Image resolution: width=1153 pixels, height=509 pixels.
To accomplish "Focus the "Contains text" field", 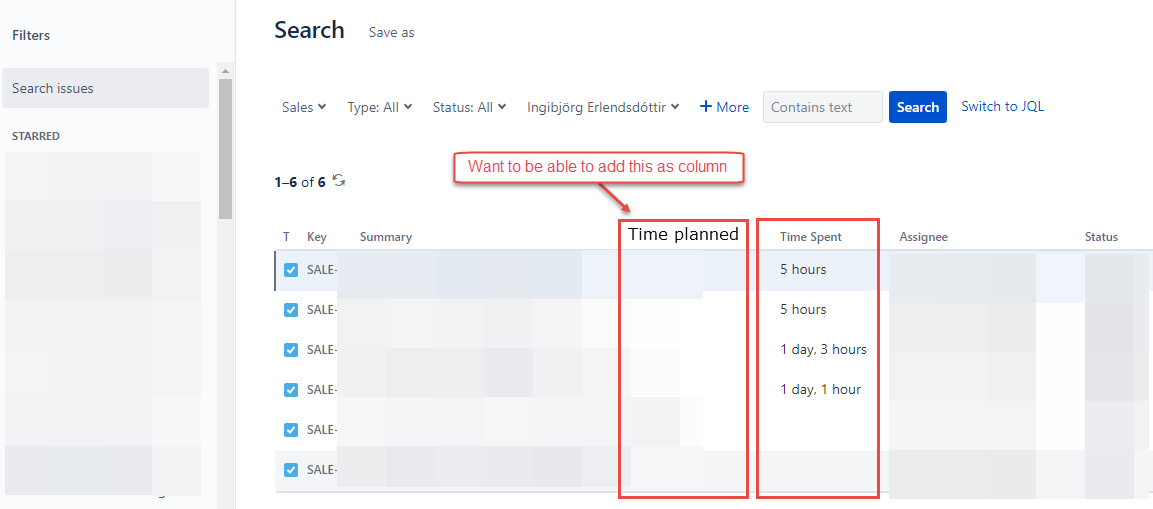I will [x=822, y=107].
